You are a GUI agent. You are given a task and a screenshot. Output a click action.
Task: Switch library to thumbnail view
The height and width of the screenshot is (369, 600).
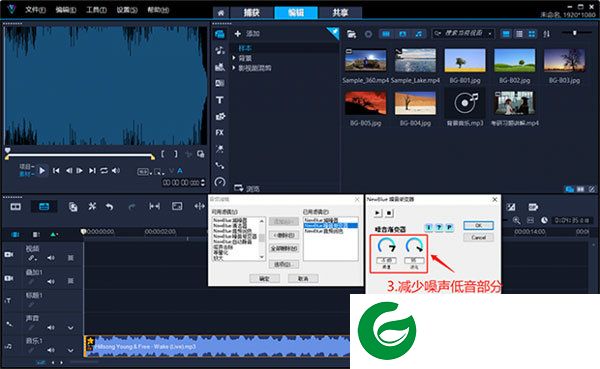[x=532, y=34]
